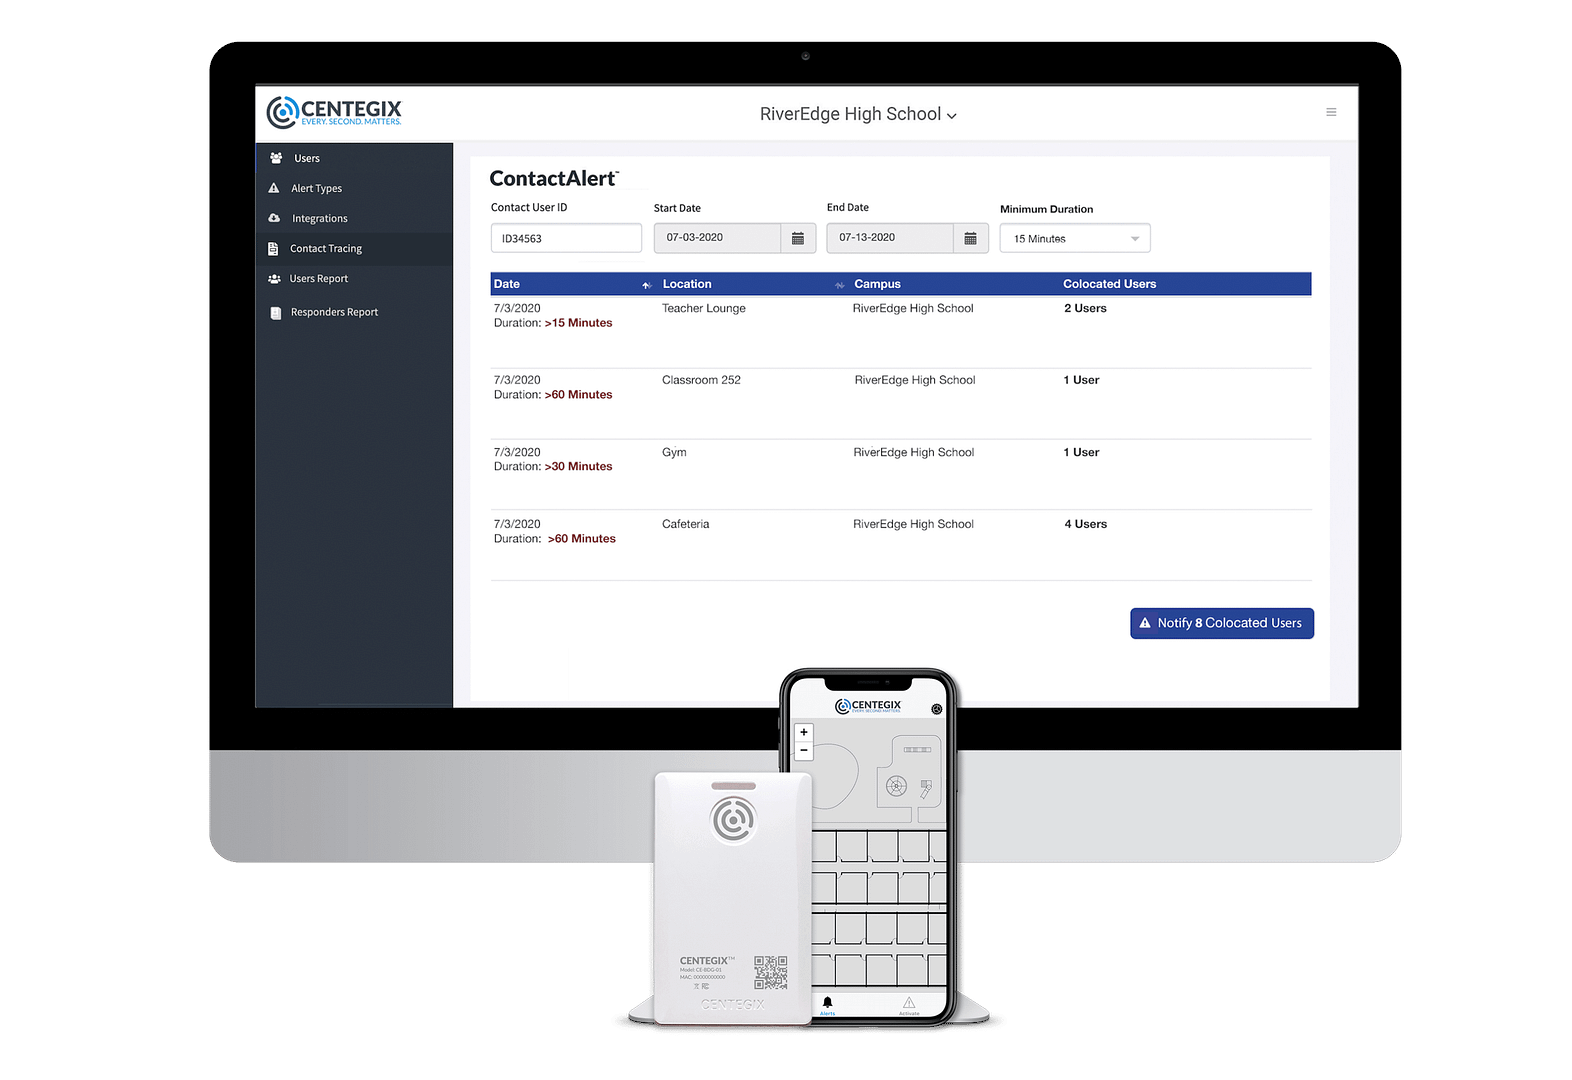This screenshot has width=1572, height=1080.
Task: Select the Classroom 252 location cell
Action: coord(701,380)
